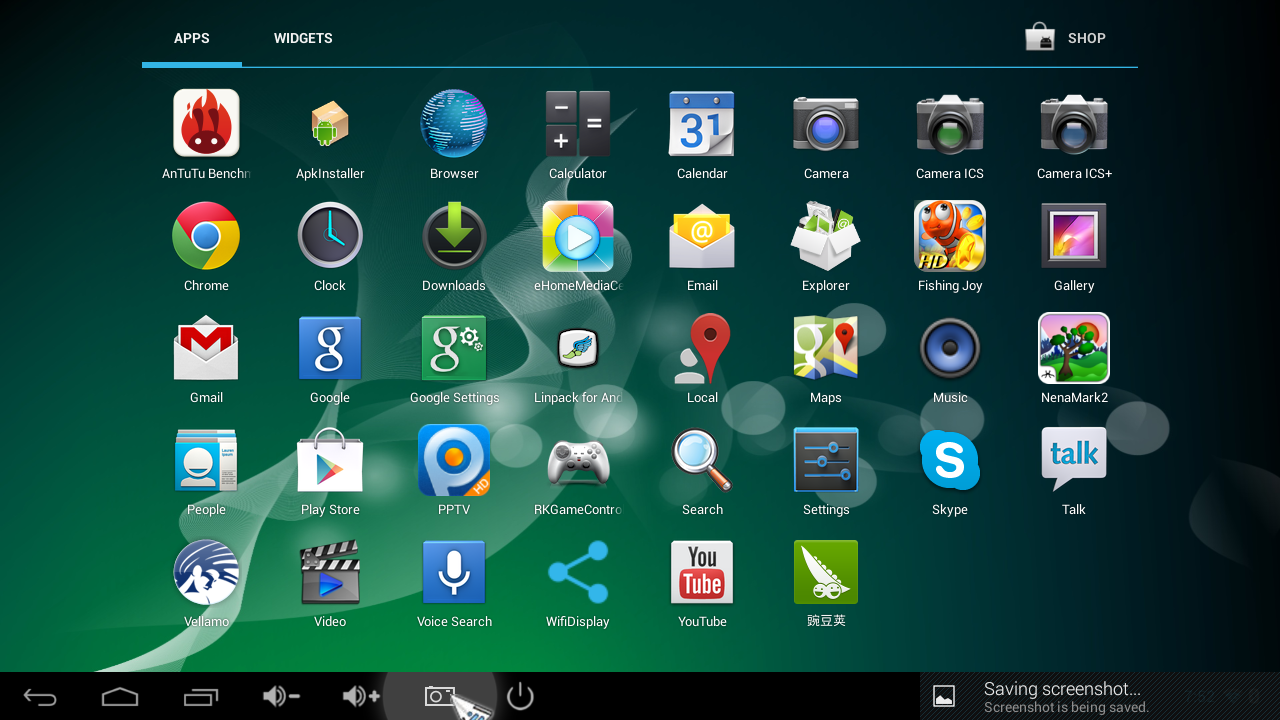This screenshot has height=720, width=1280.
Task: Open Google Settings
Action: tap(454, 348)
